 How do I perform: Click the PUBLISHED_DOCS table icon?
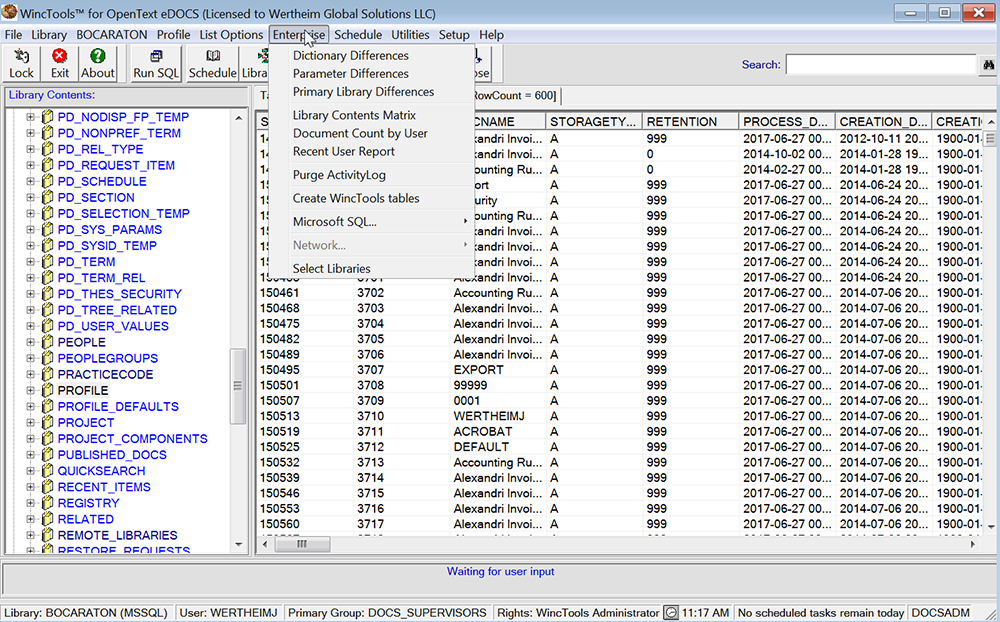pyautogui.click(x=47, y=455)
